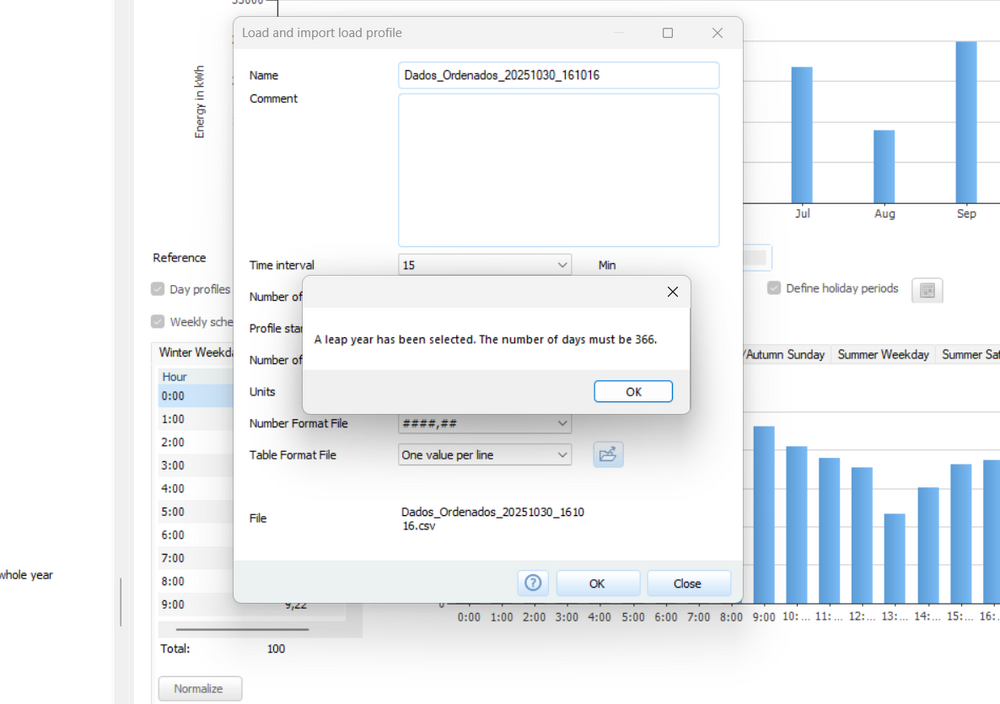1000x704 pixels.
Task: Open help with the question mark icon
Action: click(x=533, y=583)
